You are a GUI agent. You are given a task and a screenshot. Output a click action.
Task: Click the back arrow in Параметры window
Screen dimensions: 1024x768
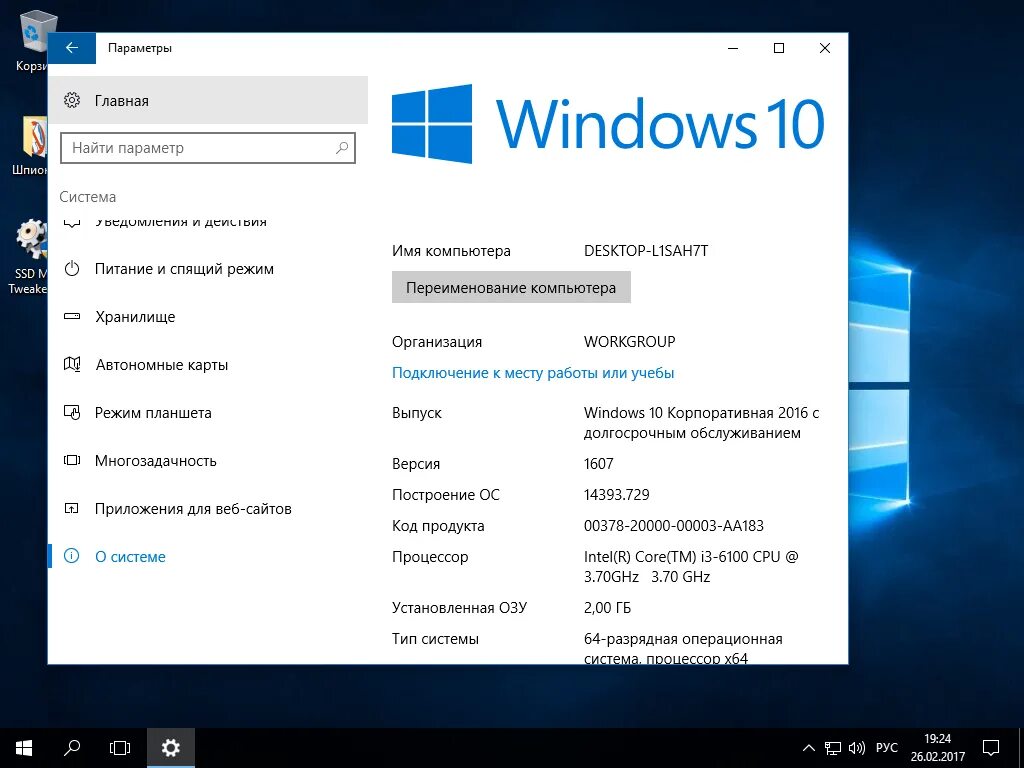click(72, 48)
